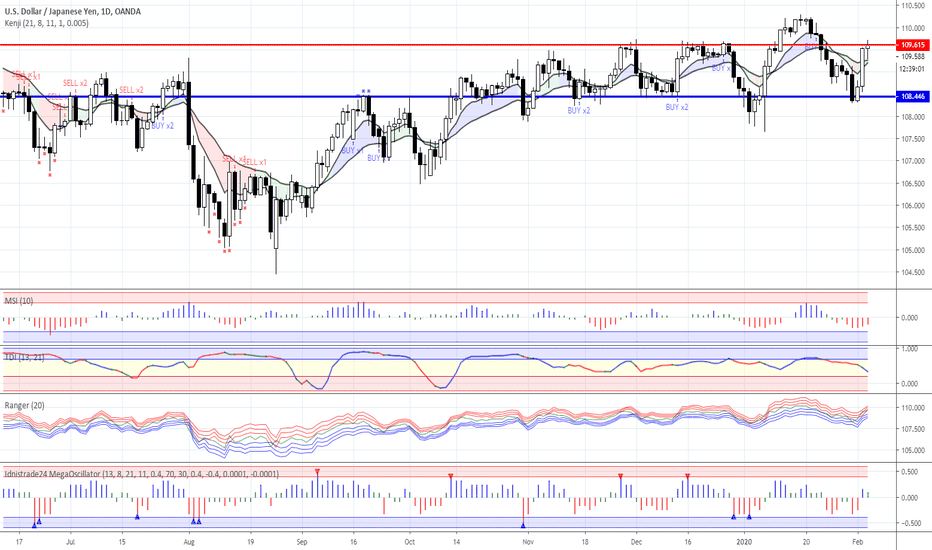Select the SELL x1 signal after mid-August
Viewport: 932px width, 550px height.
point(255,162)
